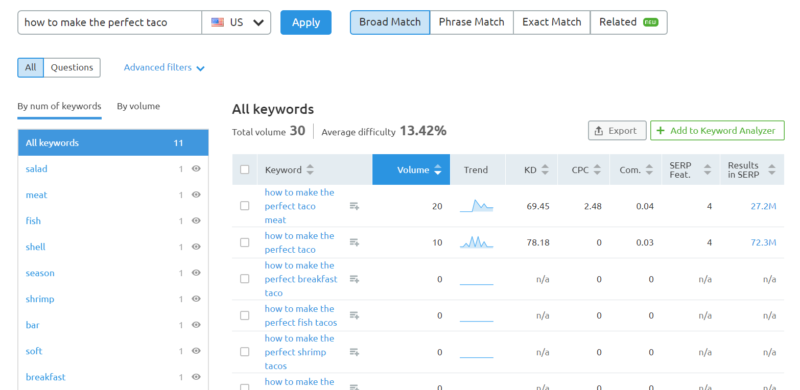This screenshot has height=390, width=800.
Task: Click add-to-list icon beside perfect fish tacos
Action: tap(354, 316)
